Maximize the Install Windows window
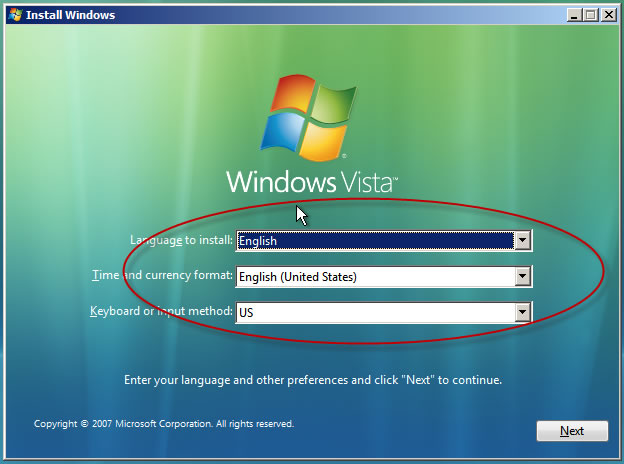The height and width of the screenshot is (464, 624). [591, 15]
